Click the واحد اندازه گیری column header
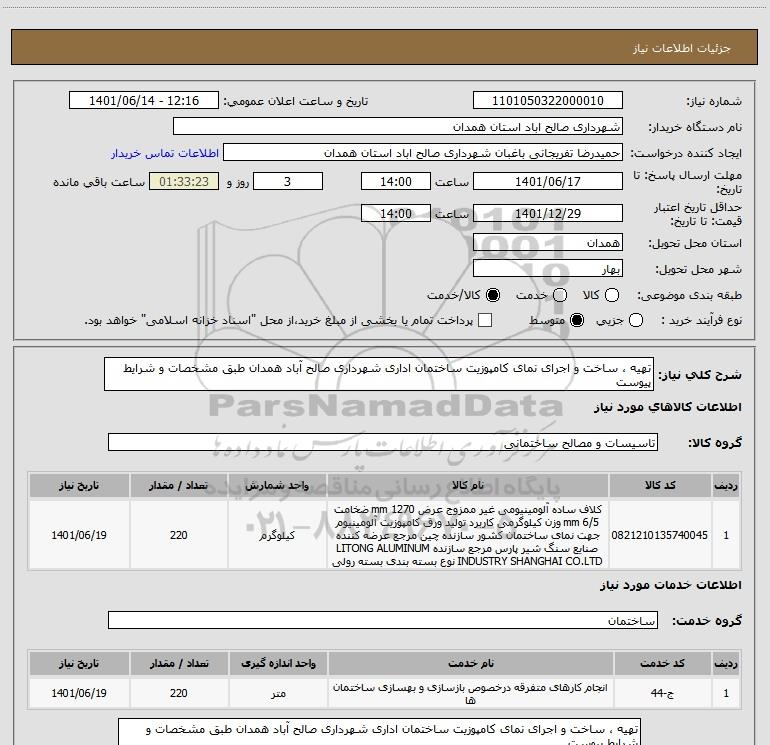Viewport: 770px width, 745px height. (278, 663)
